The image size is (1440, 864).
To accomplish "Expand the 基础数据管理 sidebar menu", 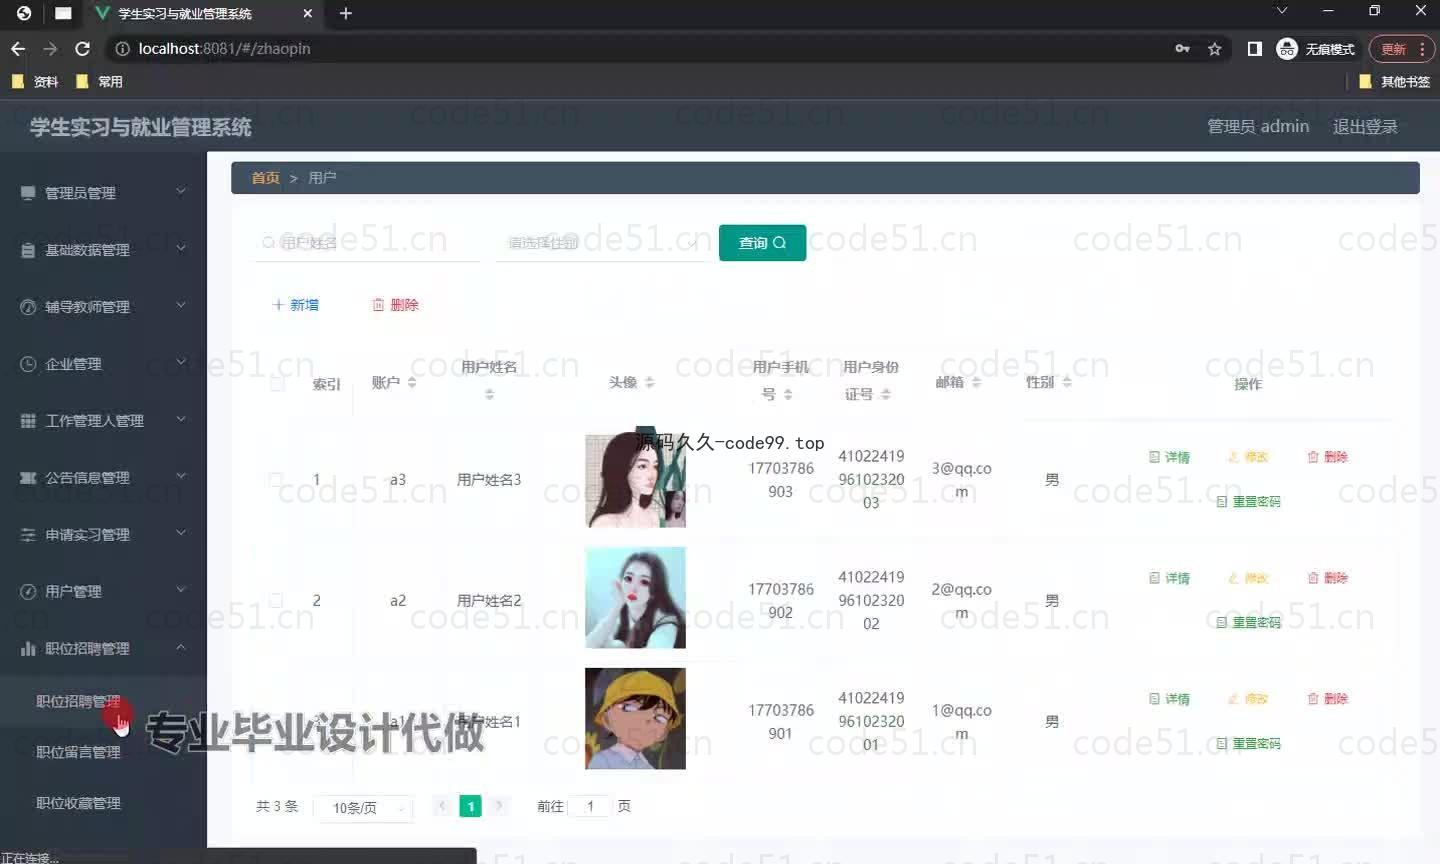I will [x=103, y=249].
